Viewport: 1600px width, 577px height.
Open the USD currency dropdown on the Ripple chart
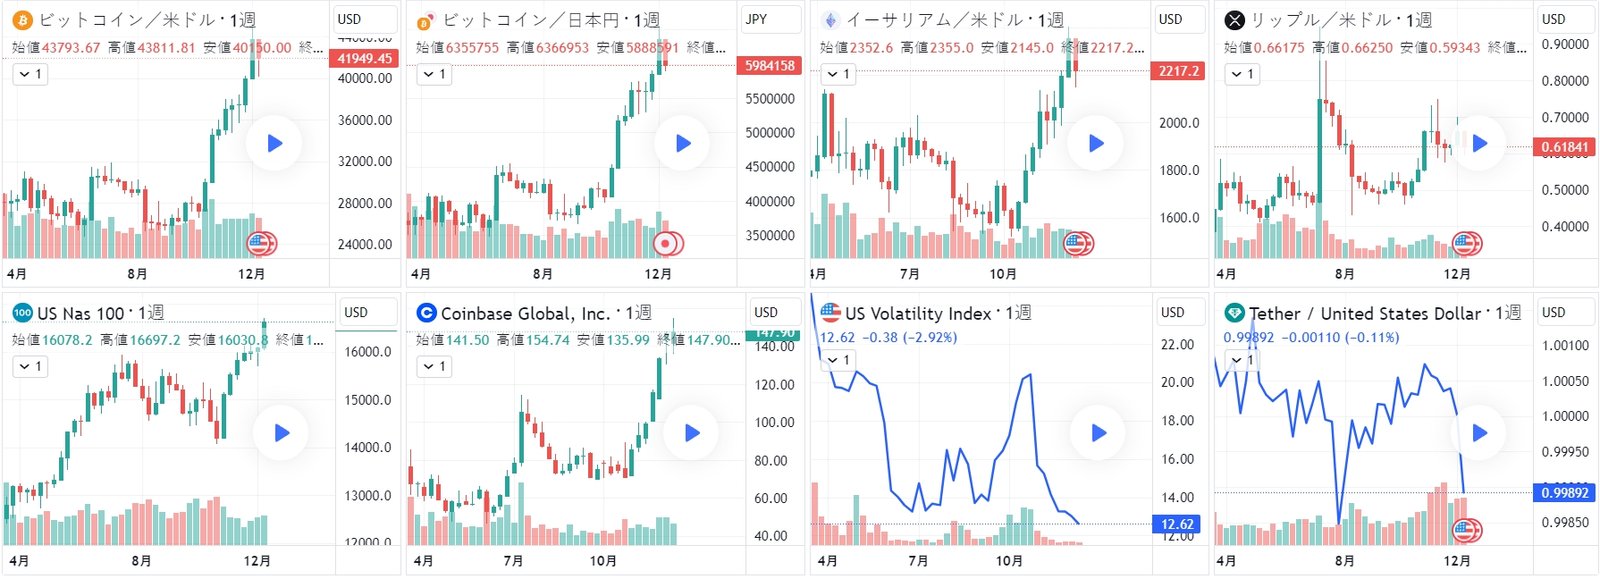pos(1566,19)
